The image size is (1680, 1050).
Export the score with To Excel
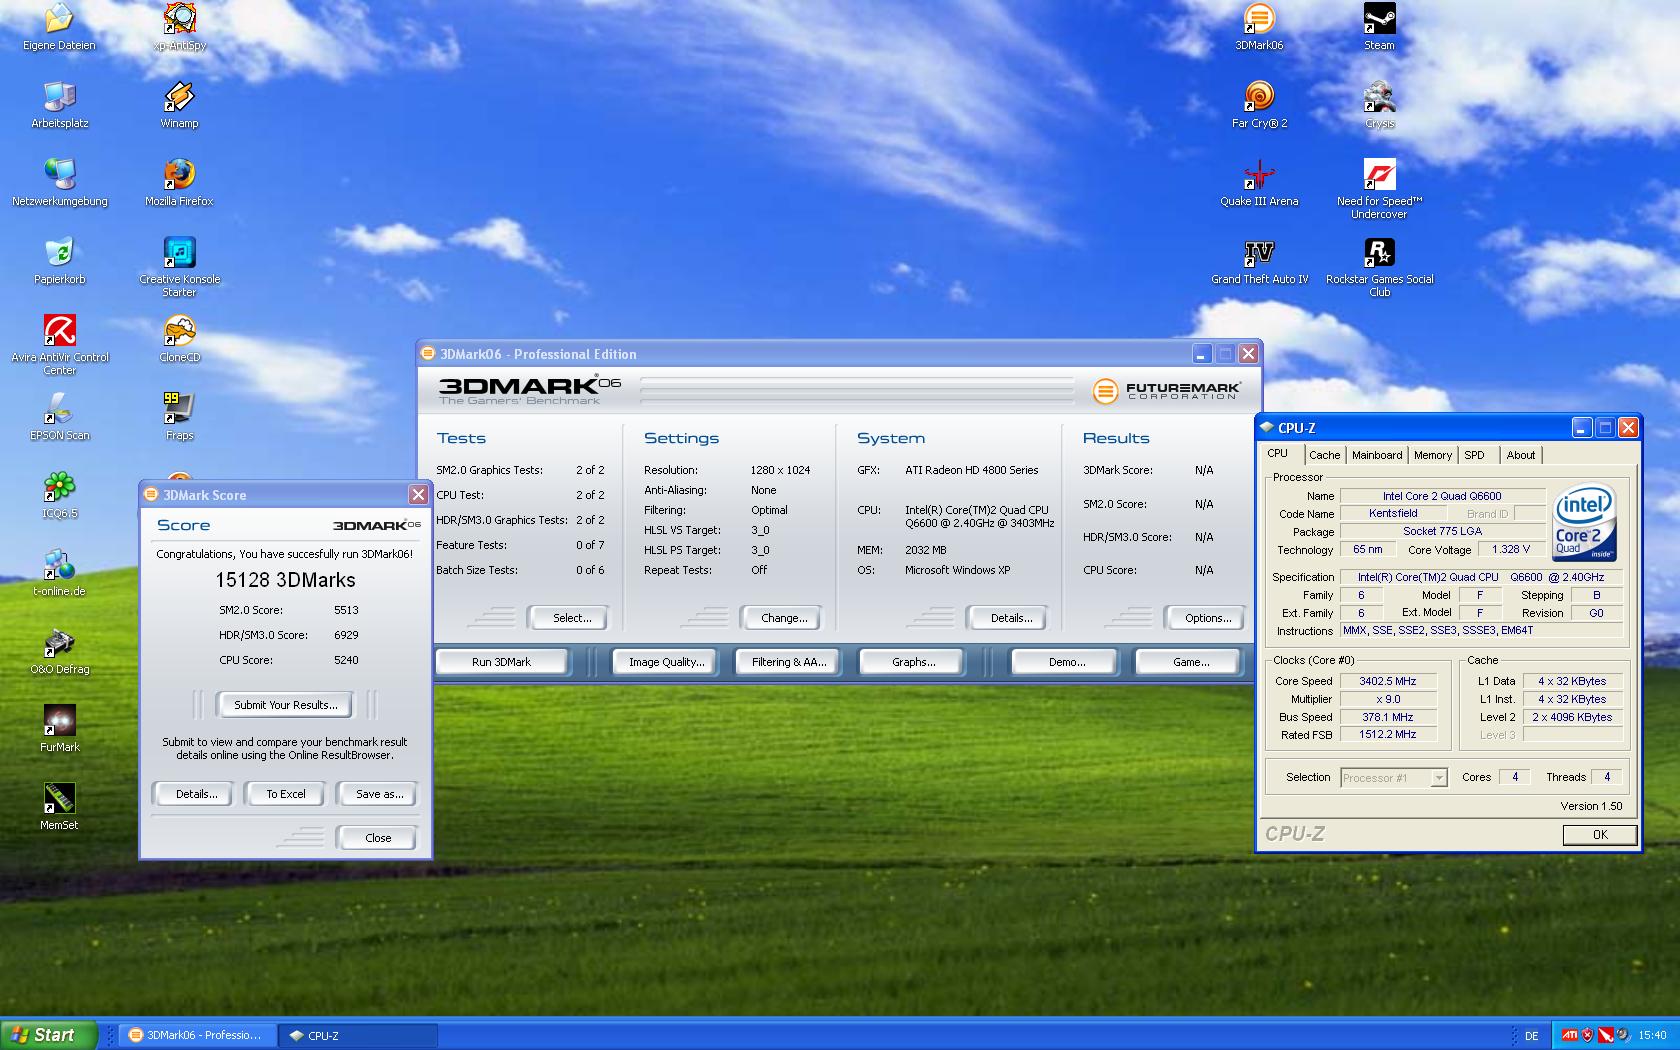(x=286, y=794)
